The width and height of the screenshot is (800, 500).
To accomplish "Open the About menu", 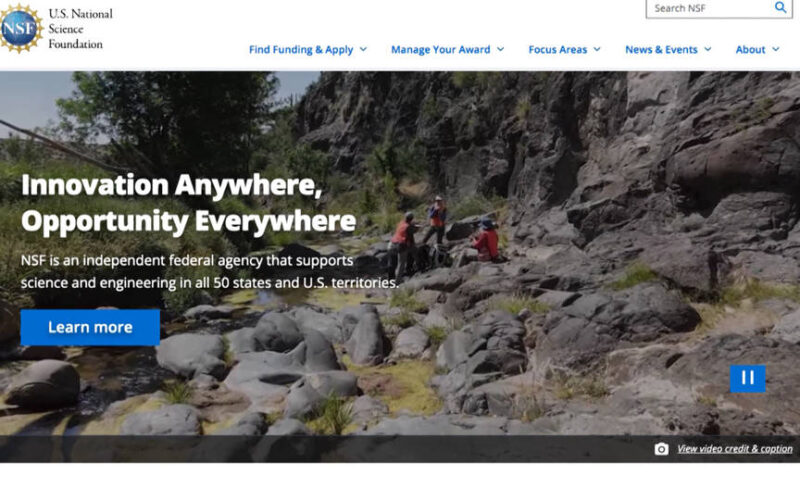I will pos(750,49).
